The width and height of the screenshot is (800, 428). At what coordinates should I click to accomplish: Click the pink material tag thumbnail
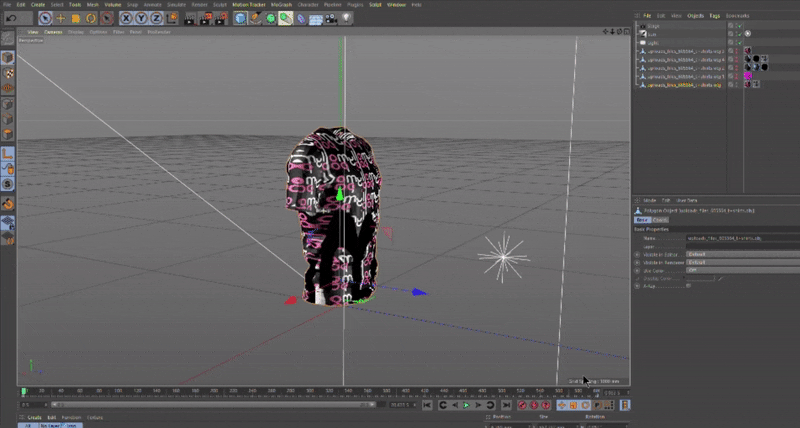pos(746,76)
